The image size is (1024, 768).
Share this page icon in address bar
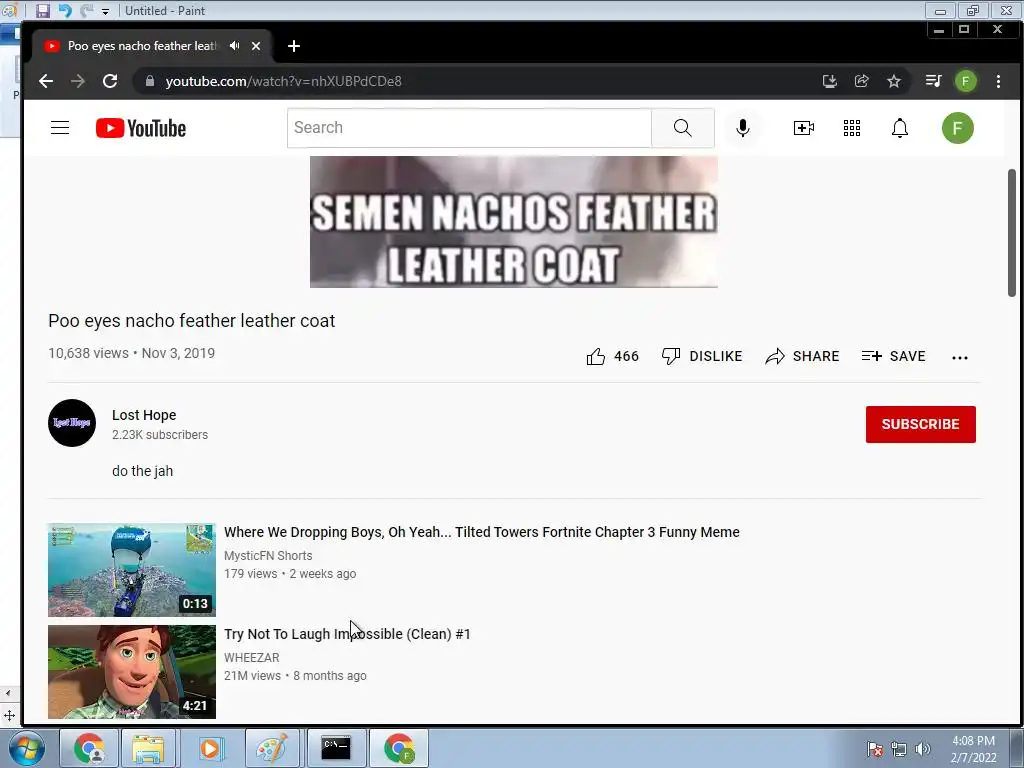click(x=861, y=81)
